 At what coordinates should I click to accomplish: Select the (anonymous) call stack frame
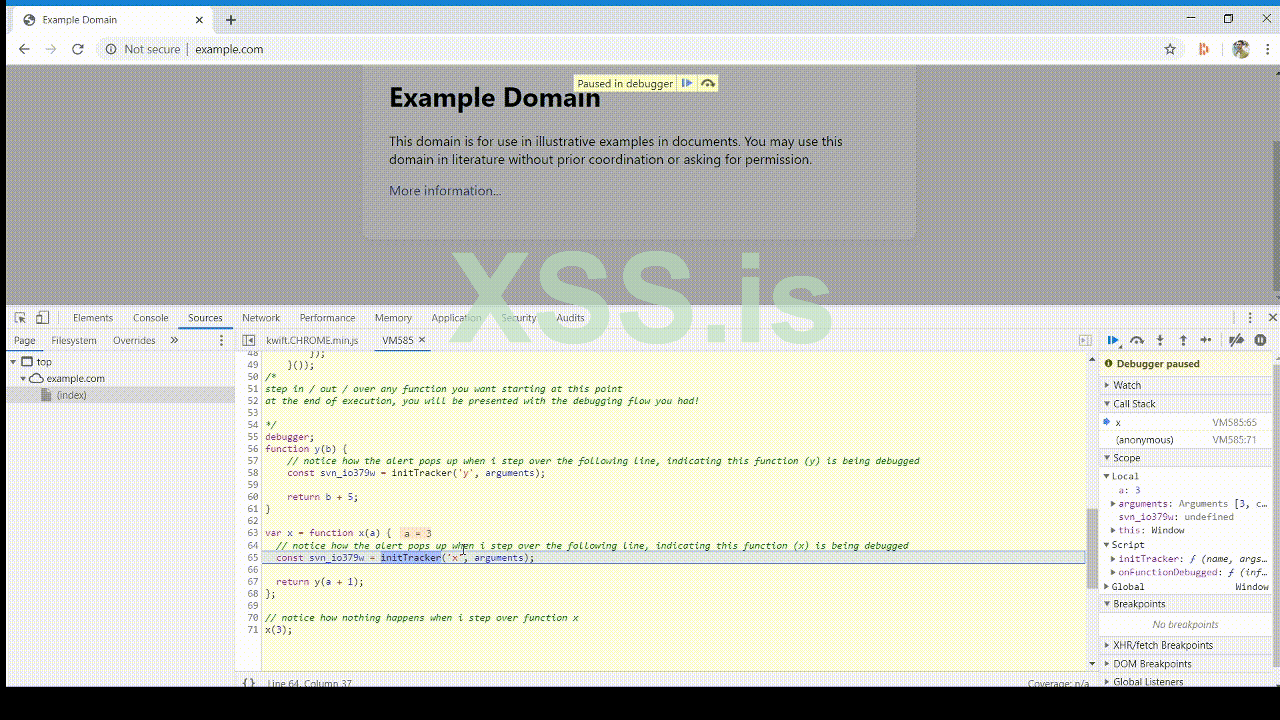coord(1187,440)
